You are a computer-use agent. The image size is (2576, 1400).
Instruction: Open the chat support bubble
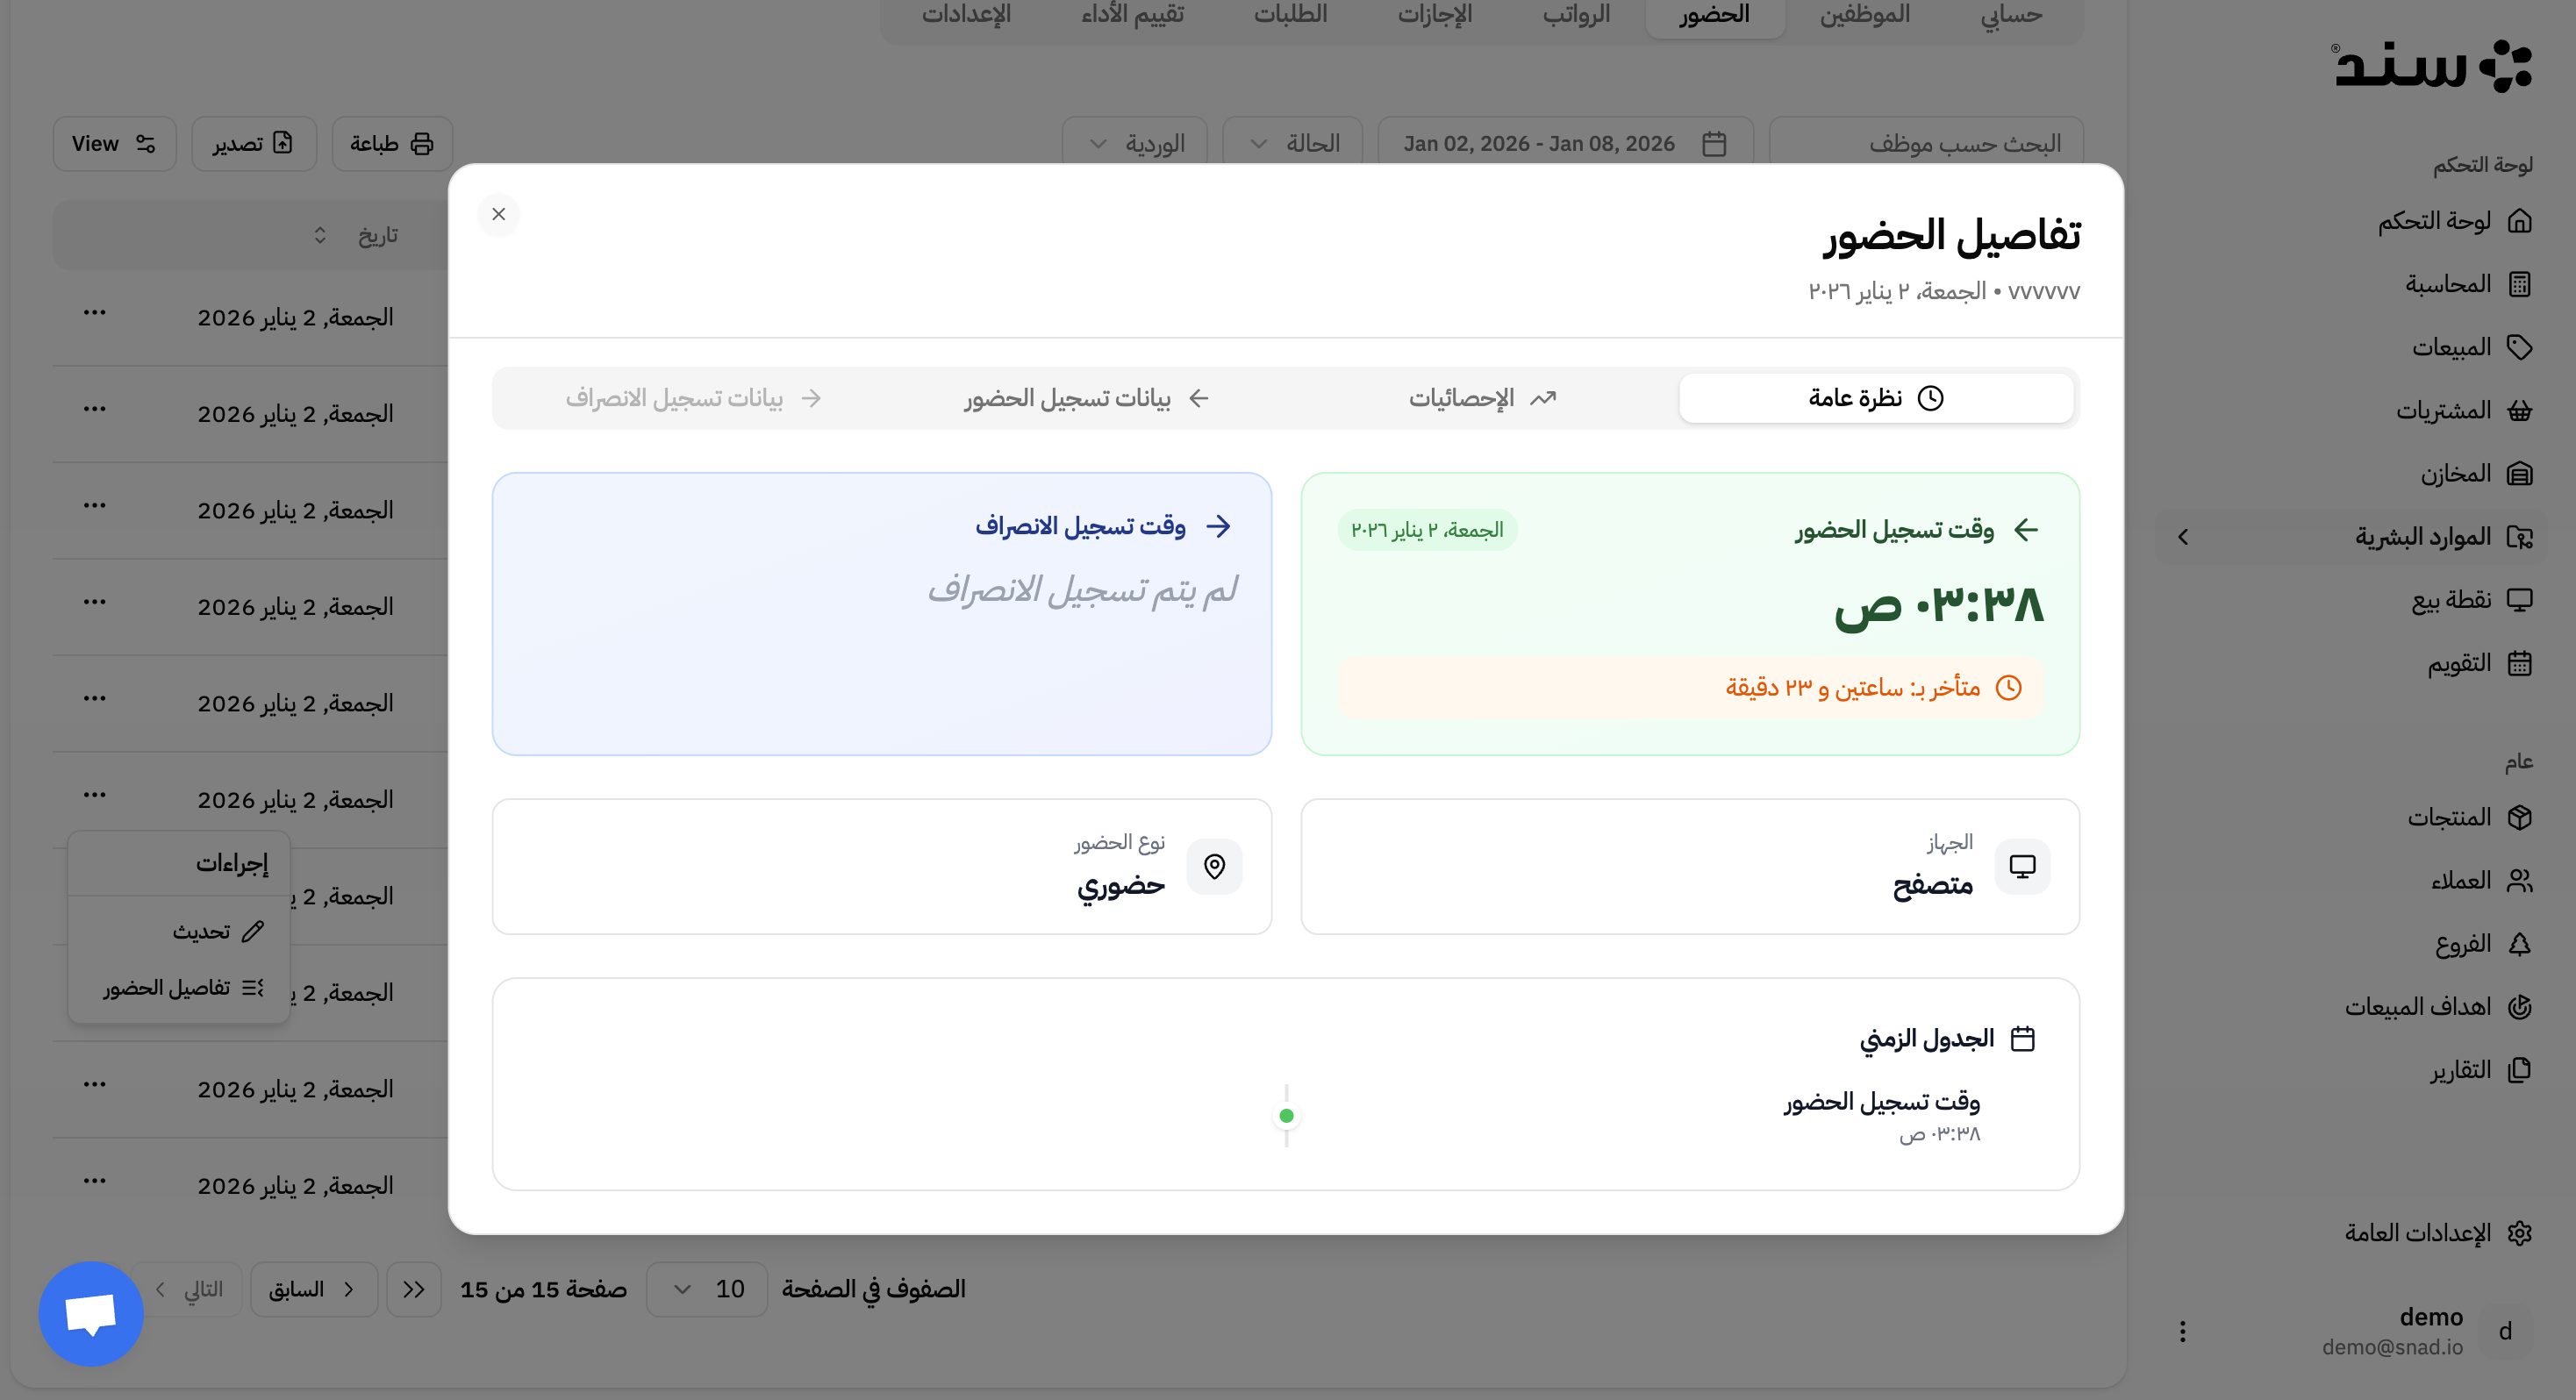[x=90, y=1314]
